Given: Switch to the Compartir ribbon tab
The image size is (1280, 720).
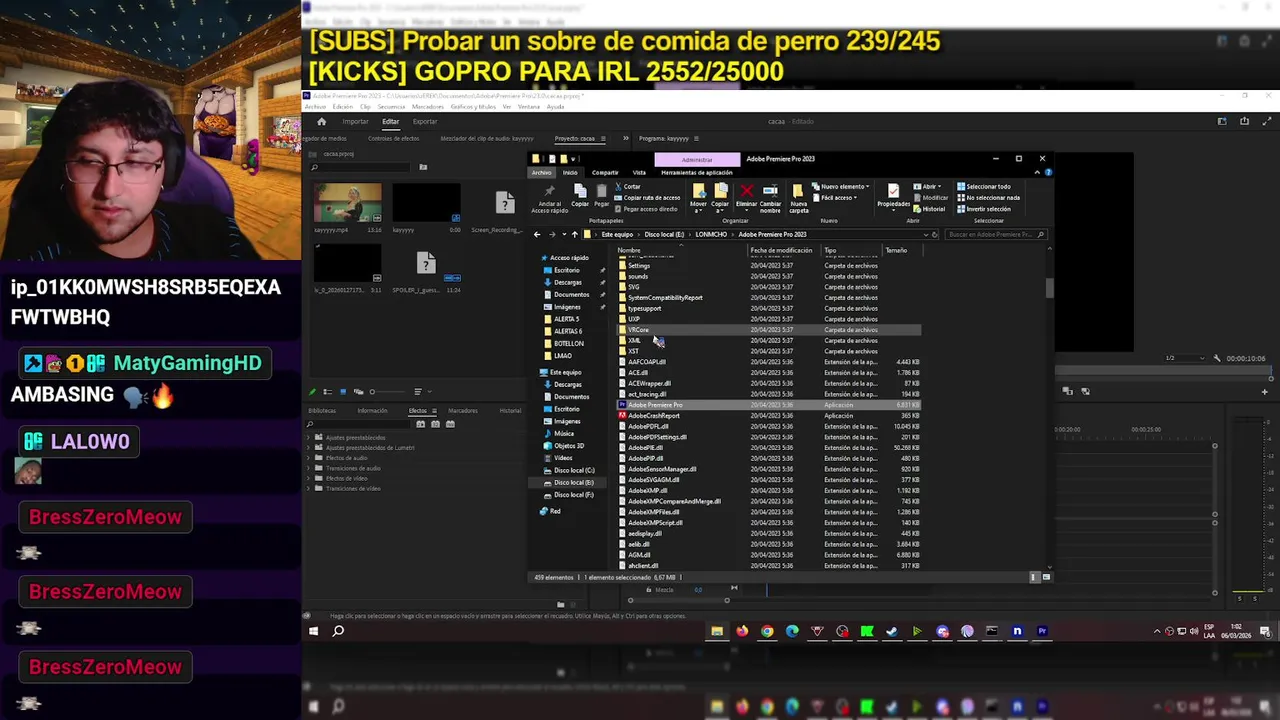Looking at the screenshot, I should [605, 173].
